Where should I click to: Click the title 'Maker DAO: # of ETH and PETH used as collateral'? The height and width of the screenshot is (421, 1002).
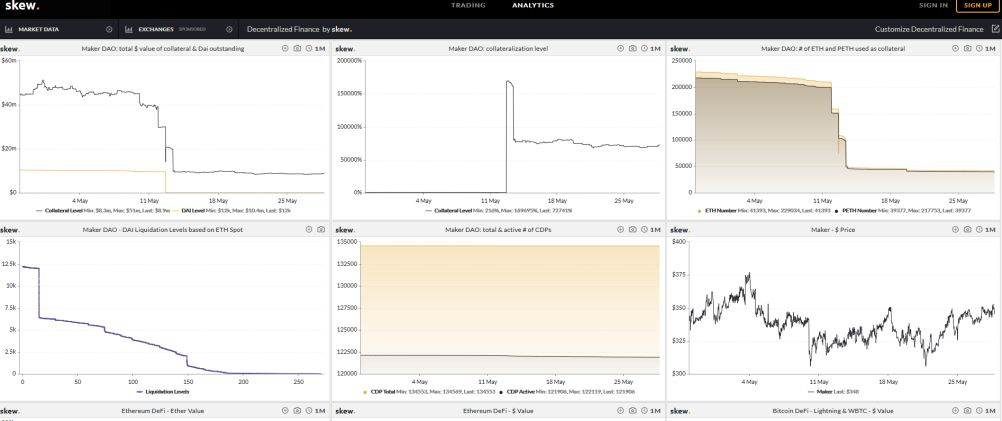click(833, 49)
